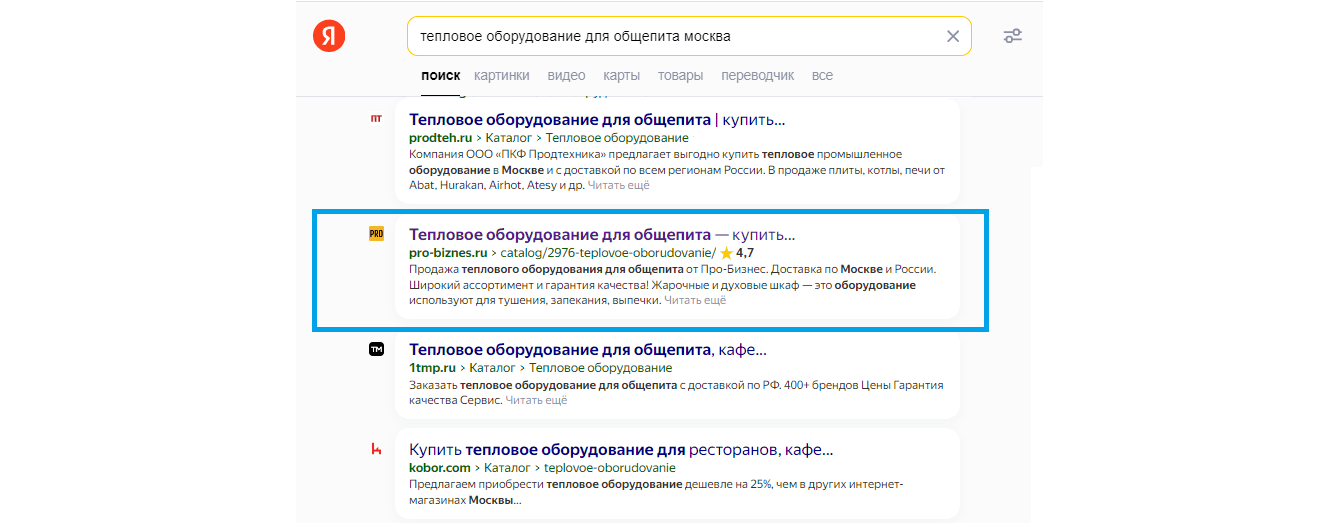1340x523 pixels.
Task: Clear the search query with the X icon
Action: [x=952, y=36]
